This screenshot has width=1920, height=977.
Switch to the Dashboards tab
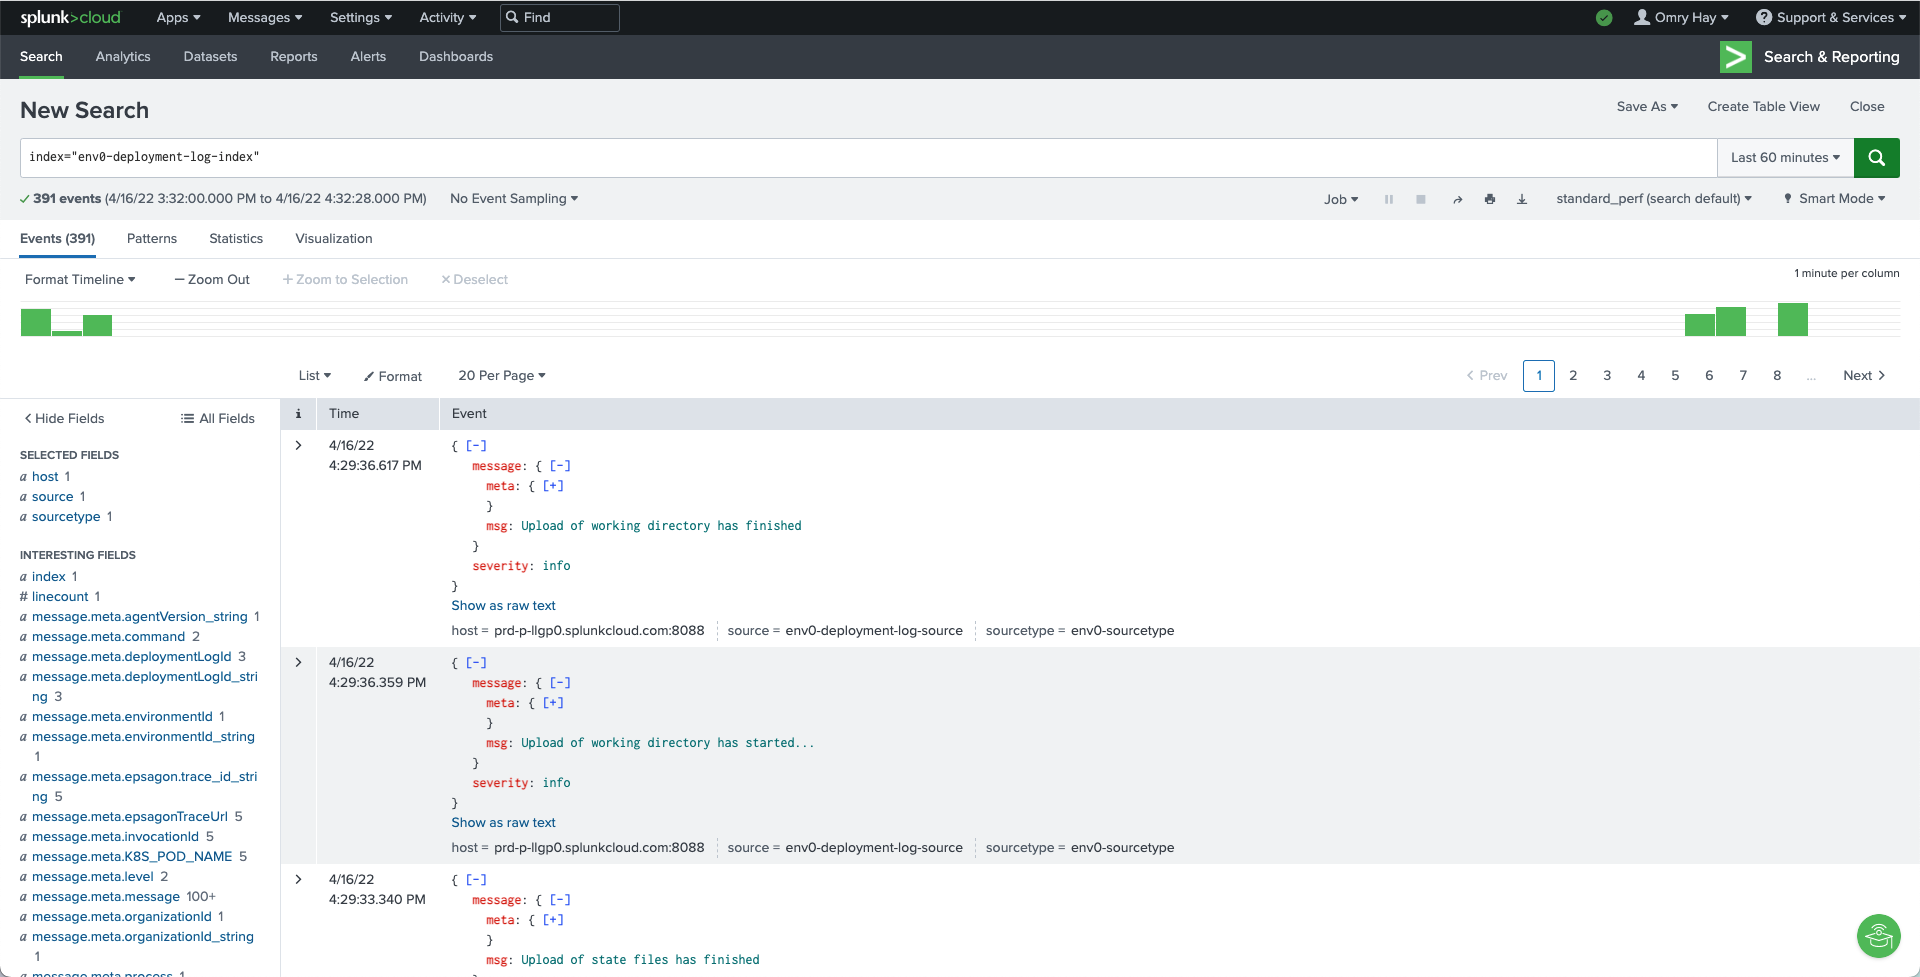tap(456, 57)
